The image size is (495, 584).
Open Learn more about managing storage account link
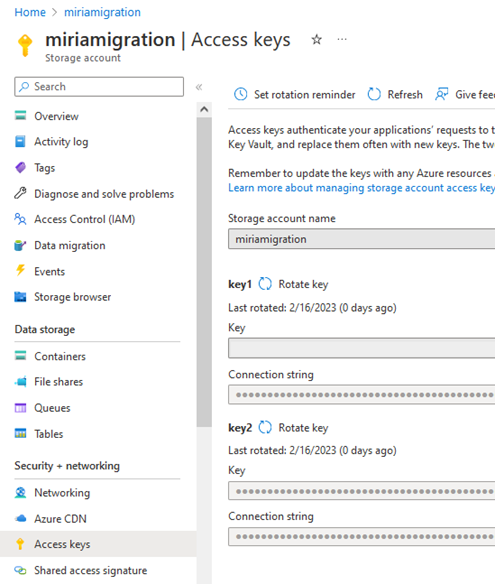click(x=361, y=188)
